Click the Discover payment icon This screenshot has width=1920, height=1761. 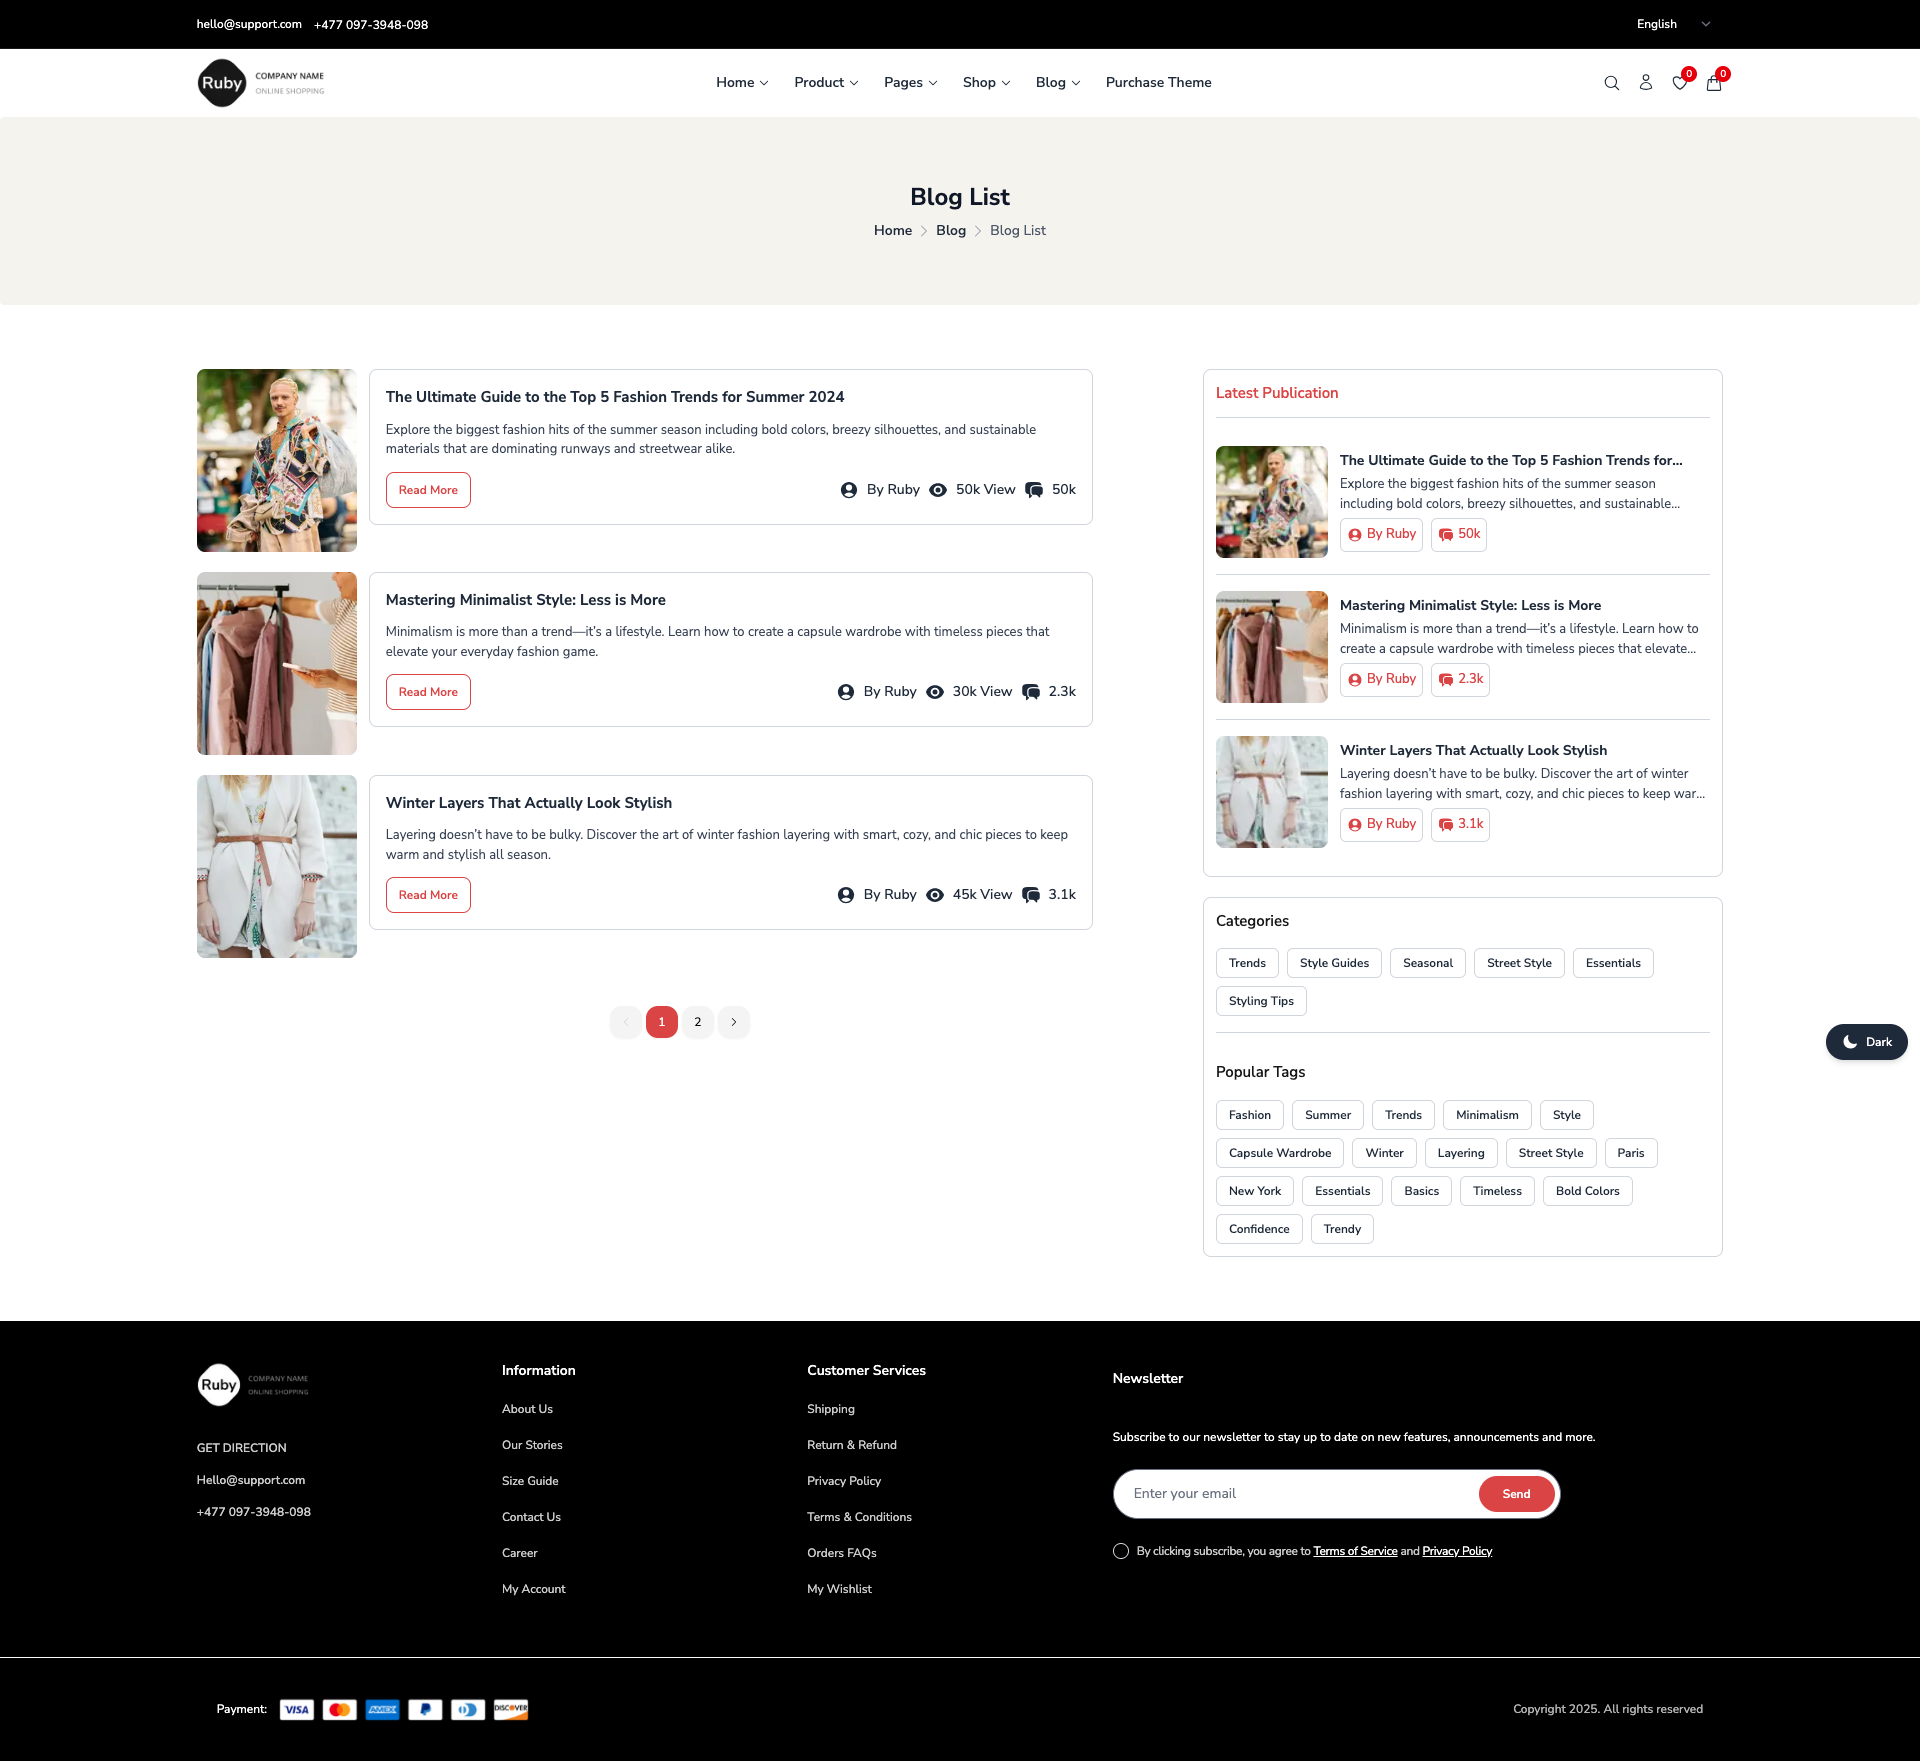pos(510,1709)
